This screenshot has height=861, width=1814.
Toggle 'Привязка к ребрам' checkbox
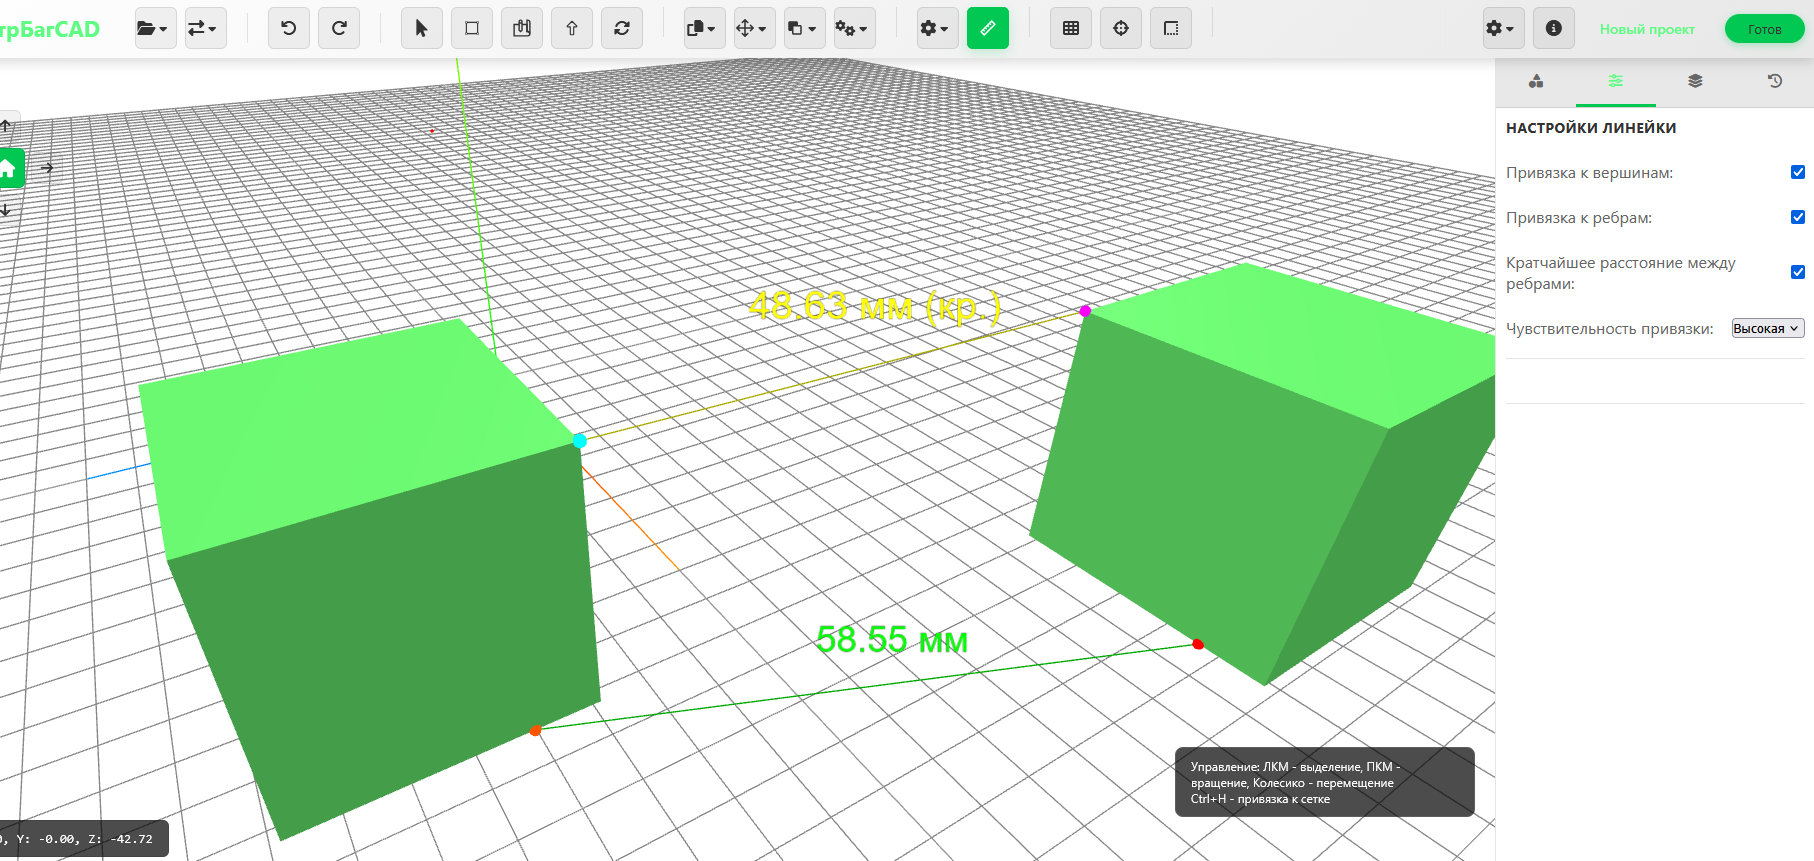(1797, 217)
